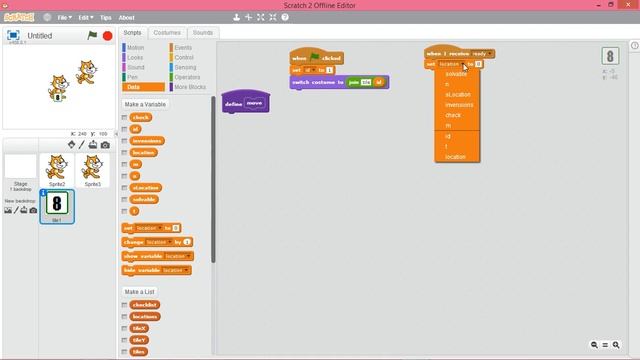The height and width of the screenshot is (360, 640).
Task: Choose new sprite from library
Action: click(x=71, y=144)
